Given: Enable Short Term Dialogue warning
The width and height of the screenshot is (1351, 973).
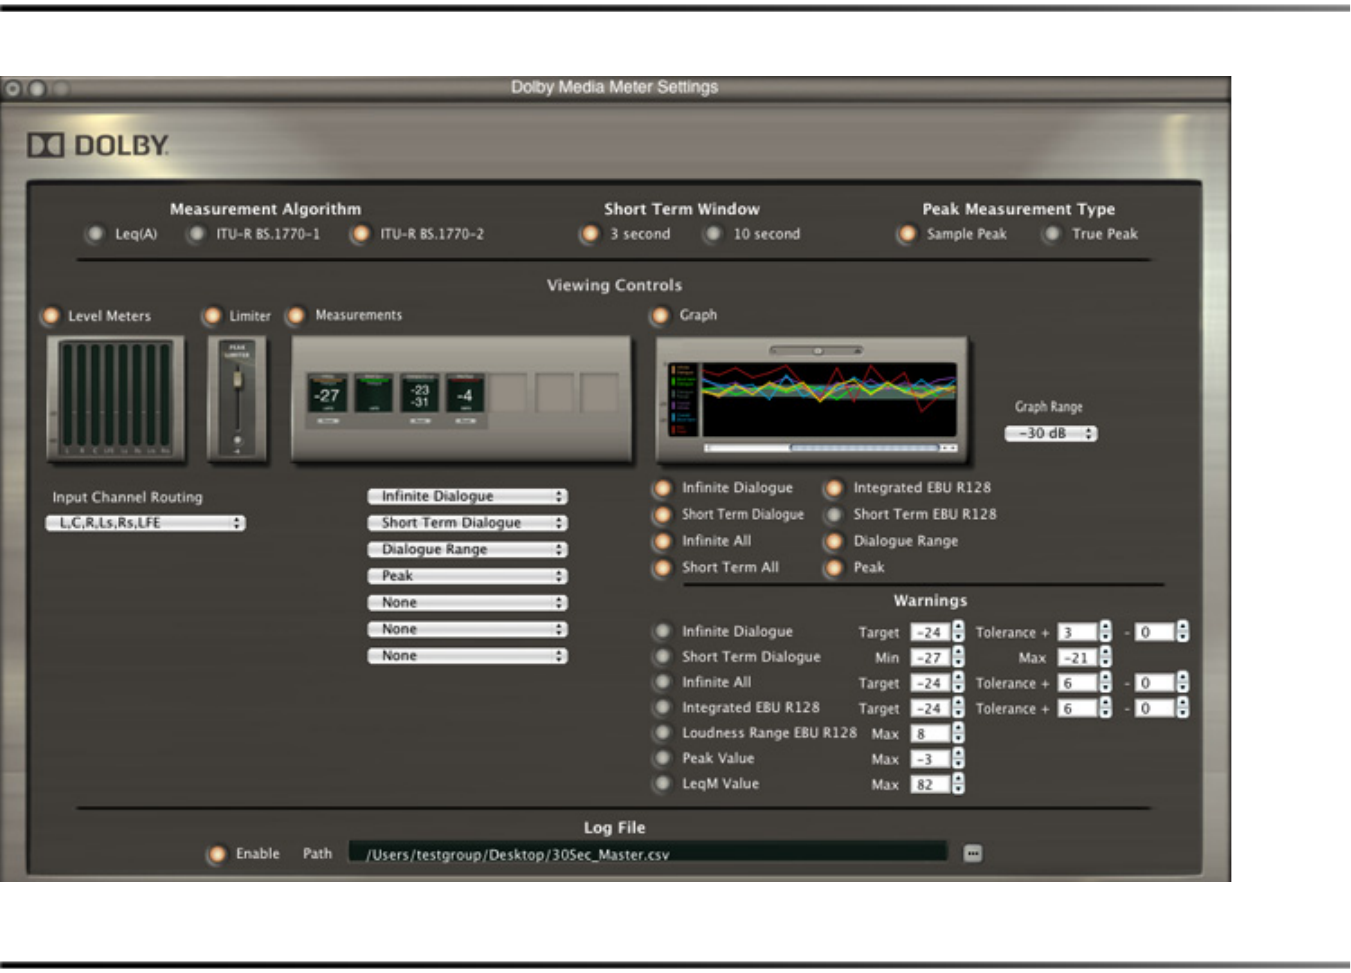Looking at the screenshot, I should (x=662, y=657).
